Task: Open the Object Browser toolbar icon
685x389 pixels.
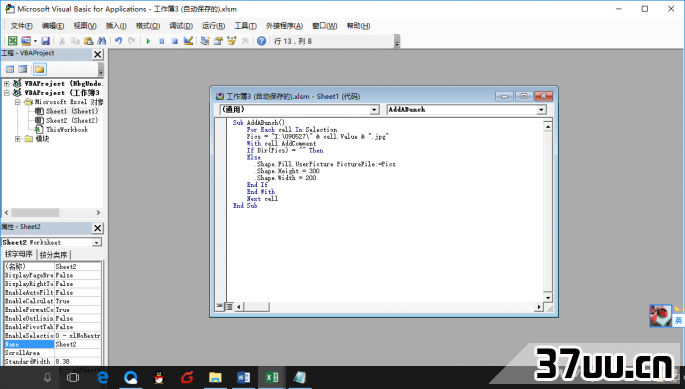Action: tap(232, 41)
